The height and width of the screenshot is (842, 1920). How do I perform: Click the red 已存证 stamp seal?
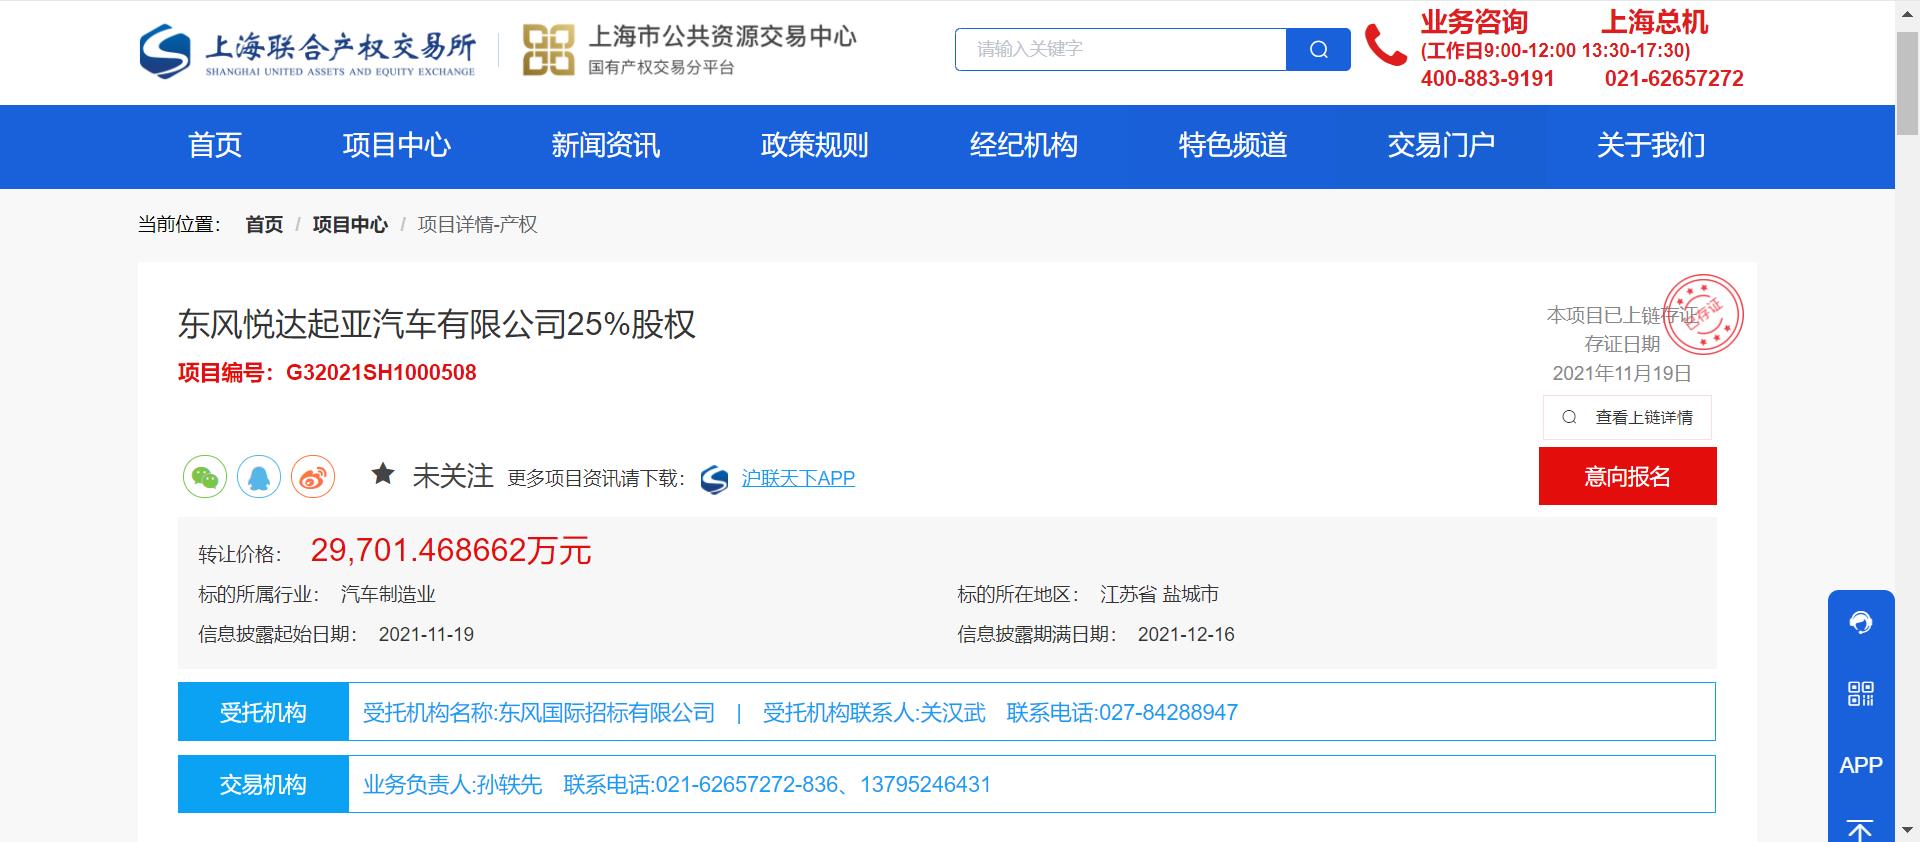pos(1703,314)
